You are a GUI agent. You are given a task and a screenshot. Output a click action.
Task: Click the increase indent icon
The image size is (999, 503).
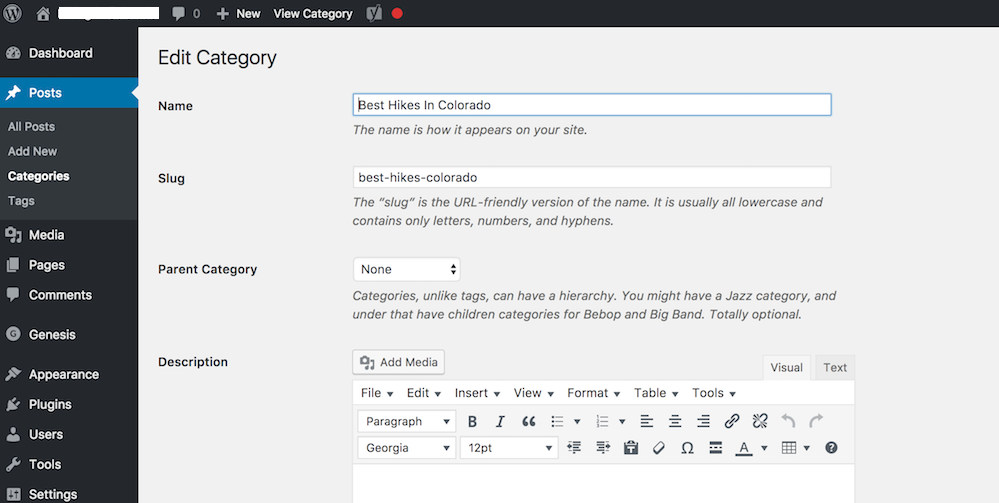[603, 448]
